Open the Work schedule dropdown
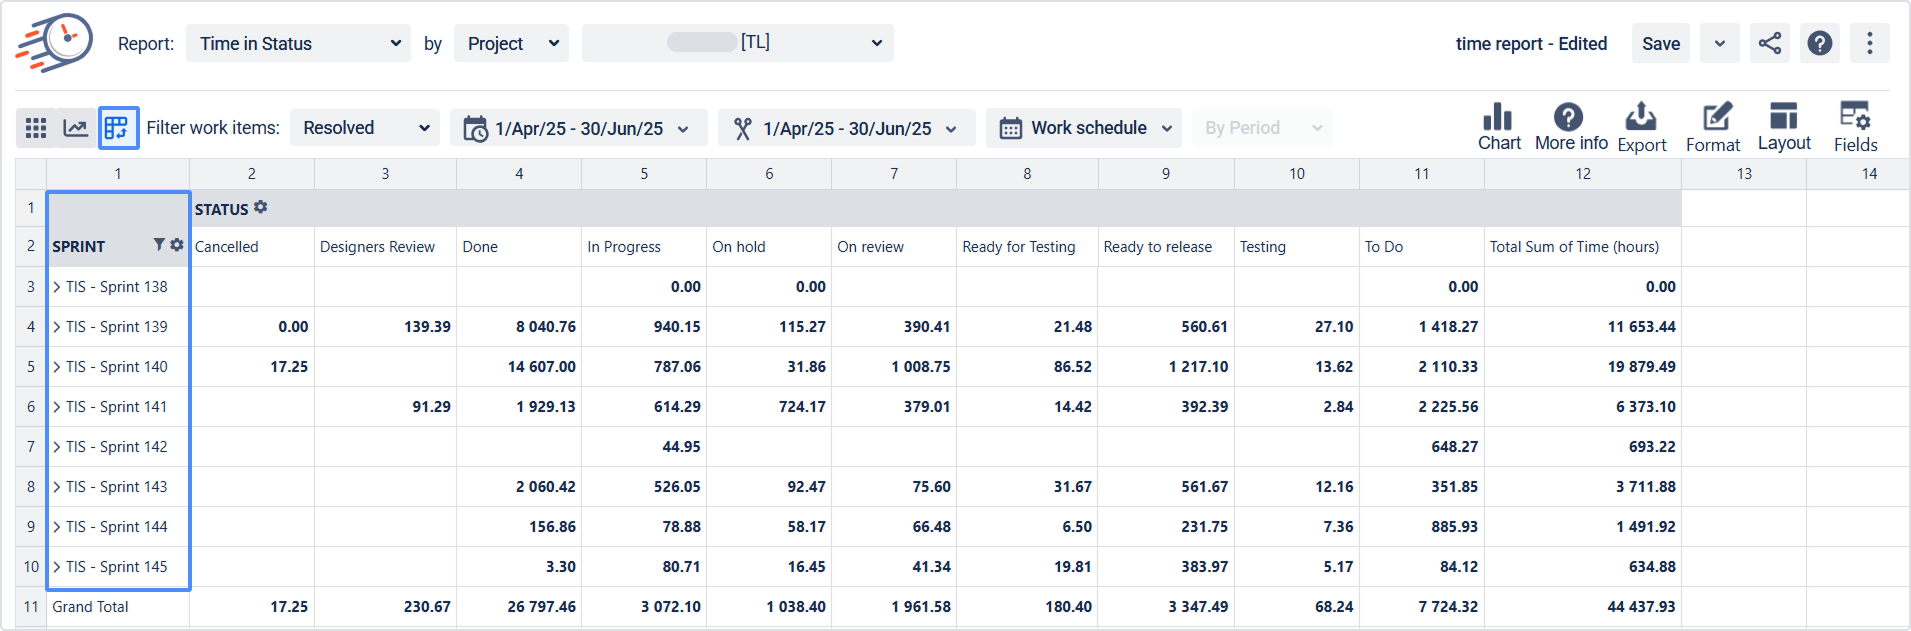The width and height of the screenshot is (1911, 631). [1084, 128]
